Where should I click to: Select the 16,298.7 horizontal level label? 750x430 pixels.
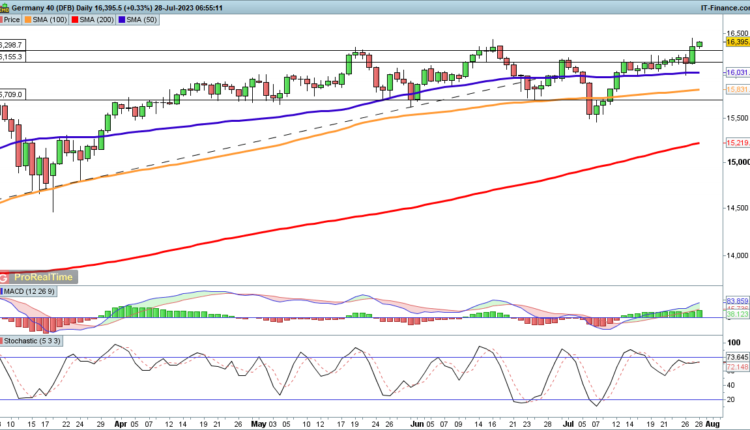click(12, 45)
